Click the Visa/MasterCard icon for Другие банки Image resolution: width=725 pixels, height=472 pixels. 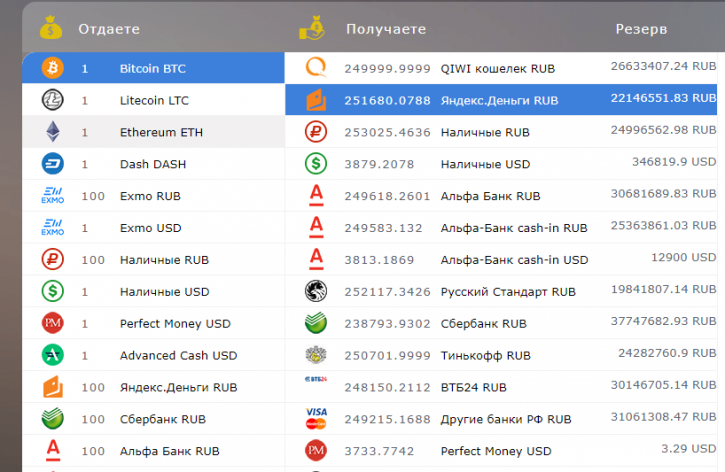(316, 418)
